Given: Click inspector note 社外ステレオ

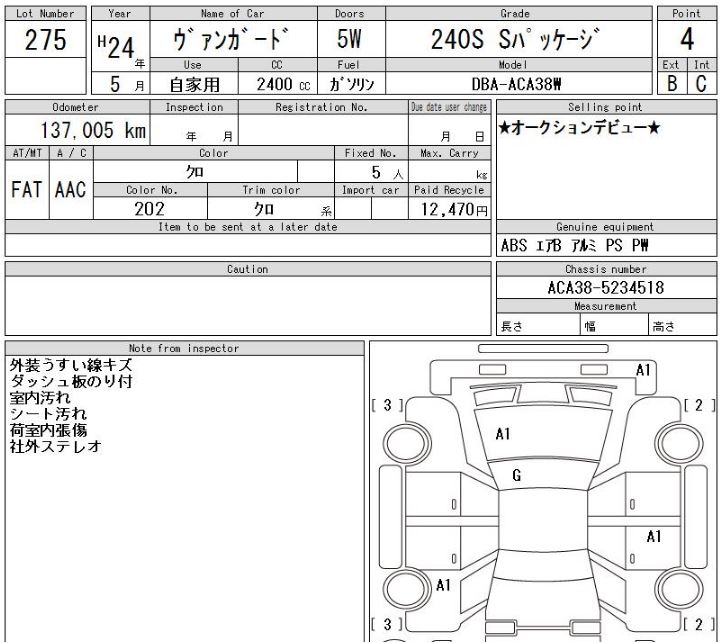Looking at the screenshot, I should [x=56, y=446].
